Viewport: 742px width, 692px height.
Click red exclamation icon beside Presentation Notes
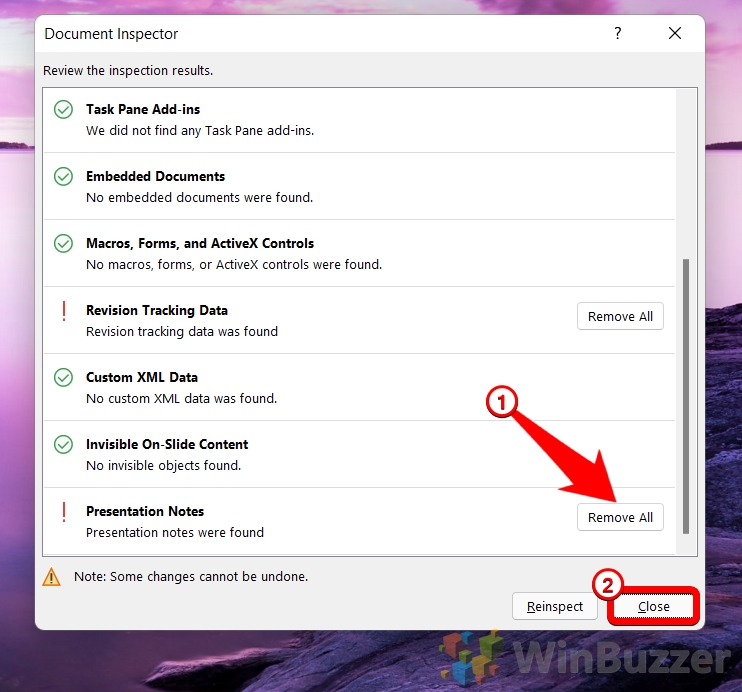[64, 513]
